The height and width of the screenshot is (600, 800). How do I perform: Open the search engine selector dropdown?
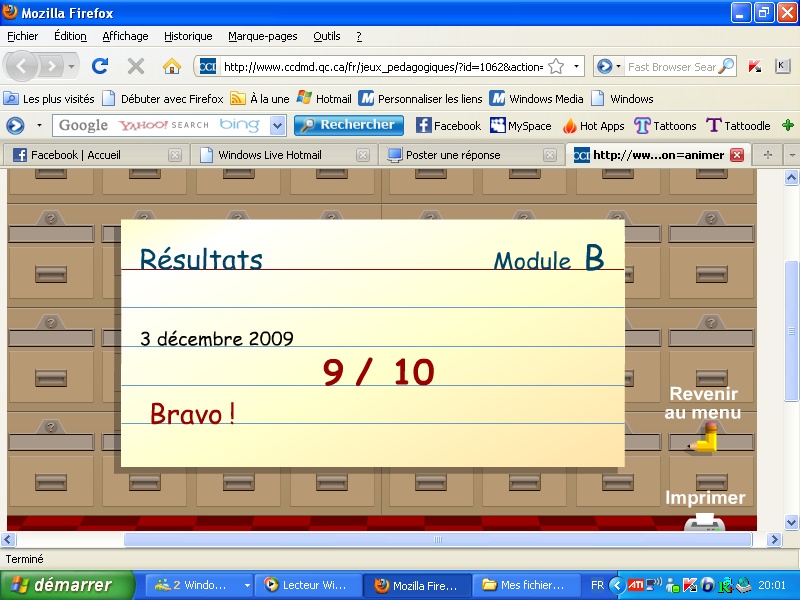coord(607,66)
